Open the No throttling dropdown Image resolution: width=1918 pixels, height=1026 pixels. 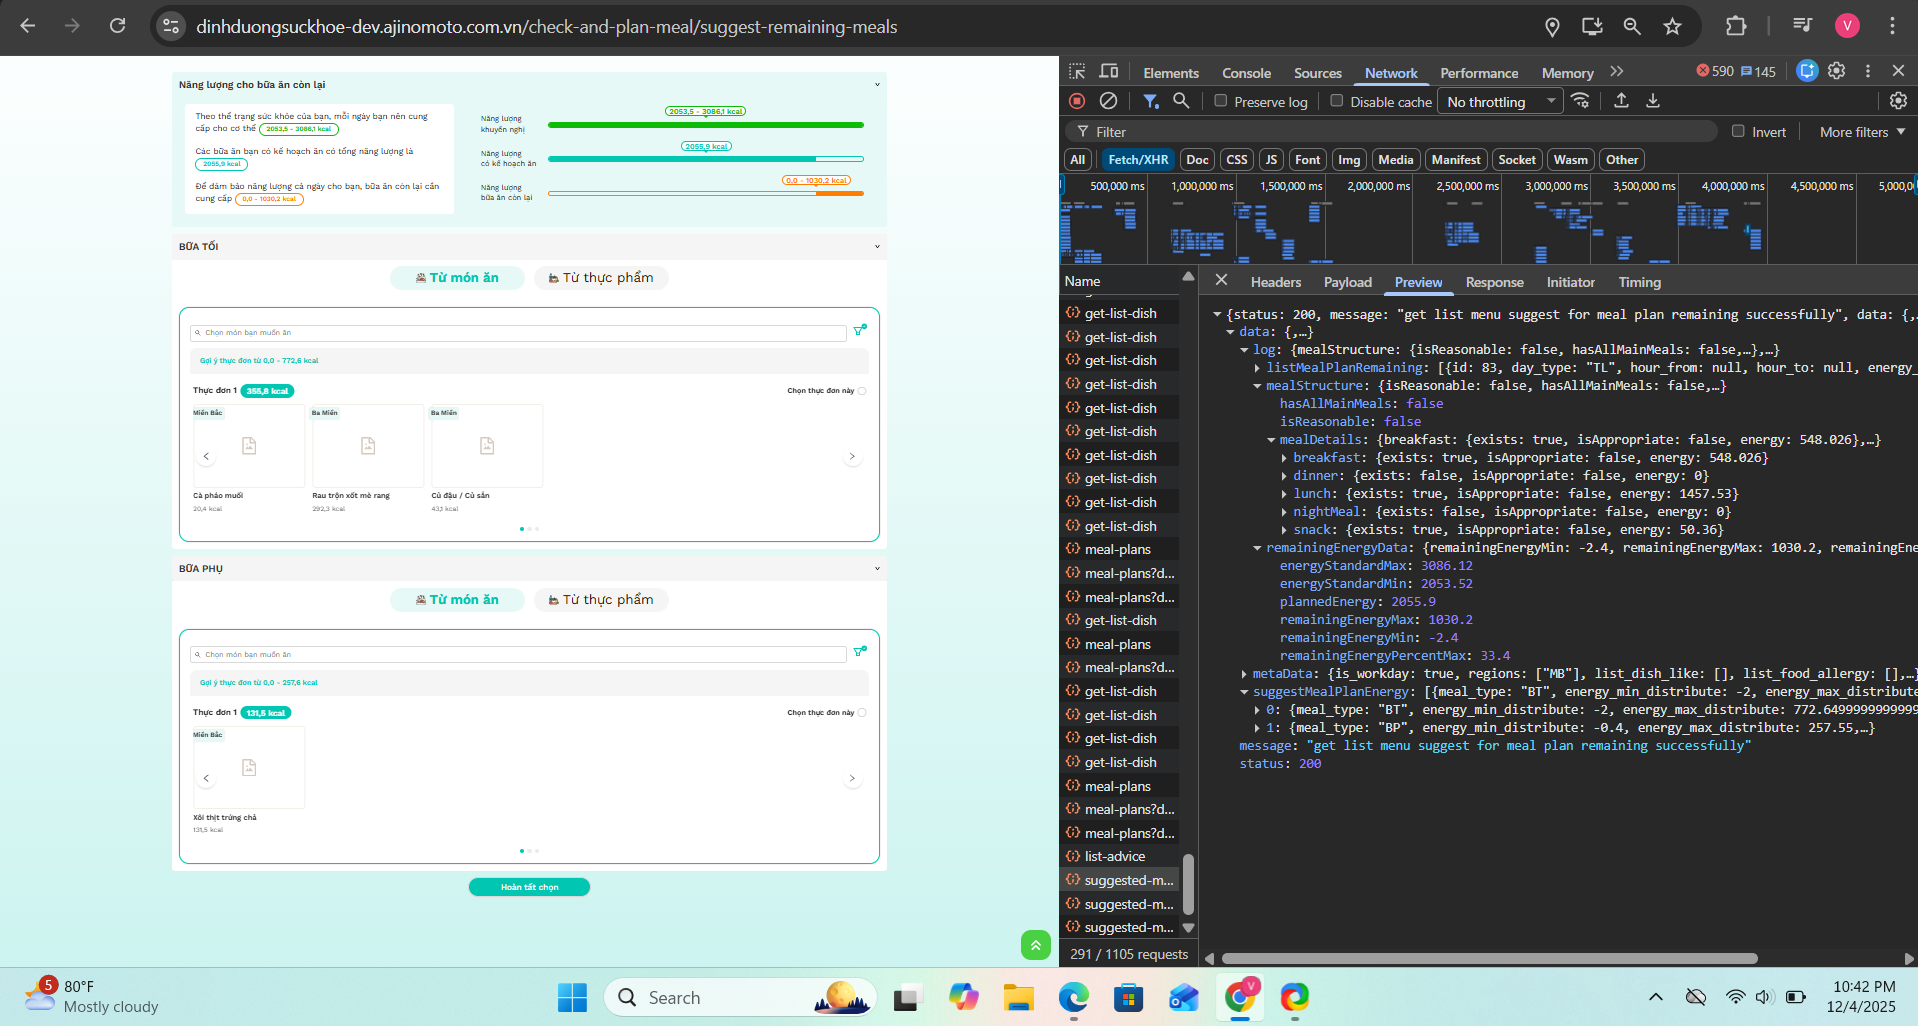pyautogui.click(x=1499, y=102)
